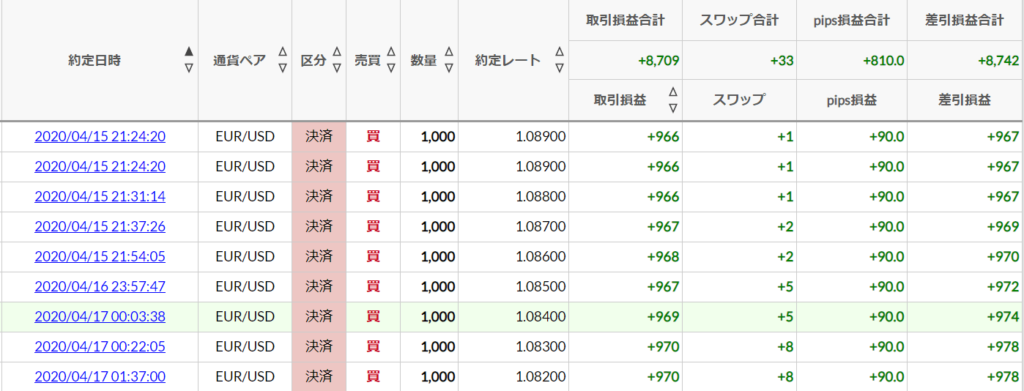Click the 差引損益 sub-header label
The height and width of the screenshot is (391, 1024).
(966, 100)
